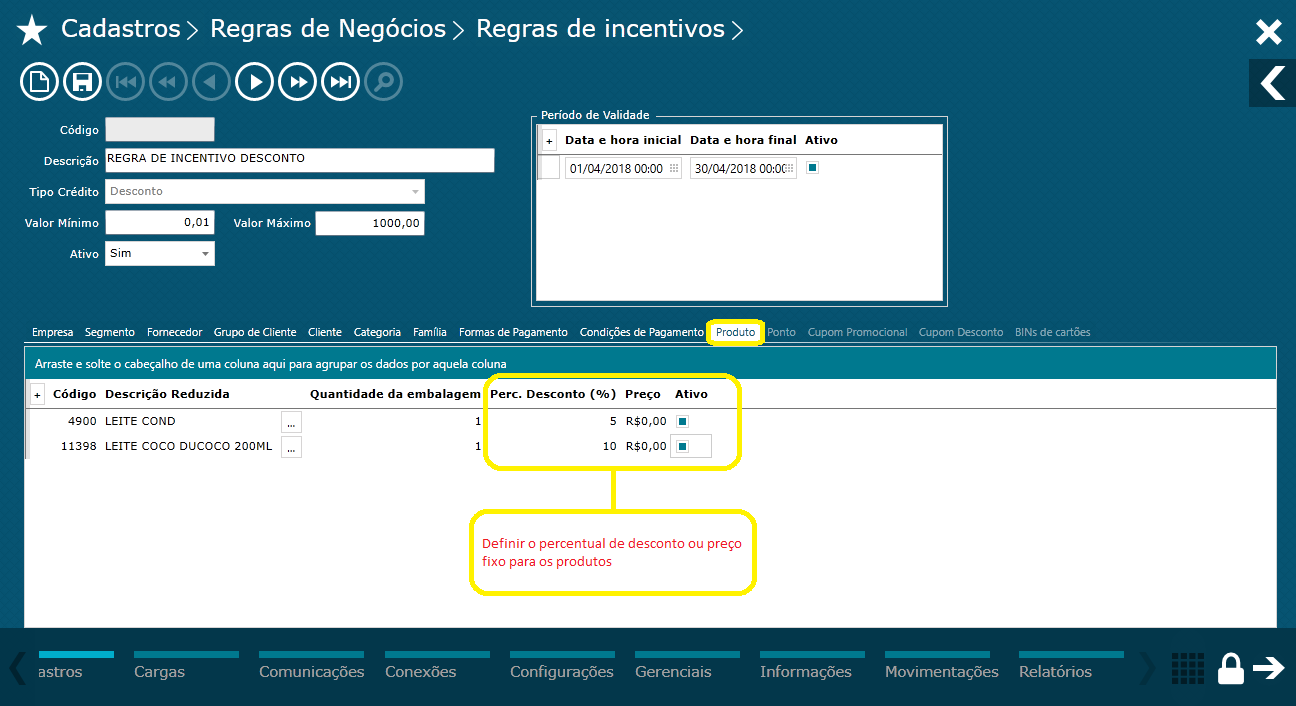Open the record search magnifier
This screenshot has width=1296, height=706.
tap(383, 81)
